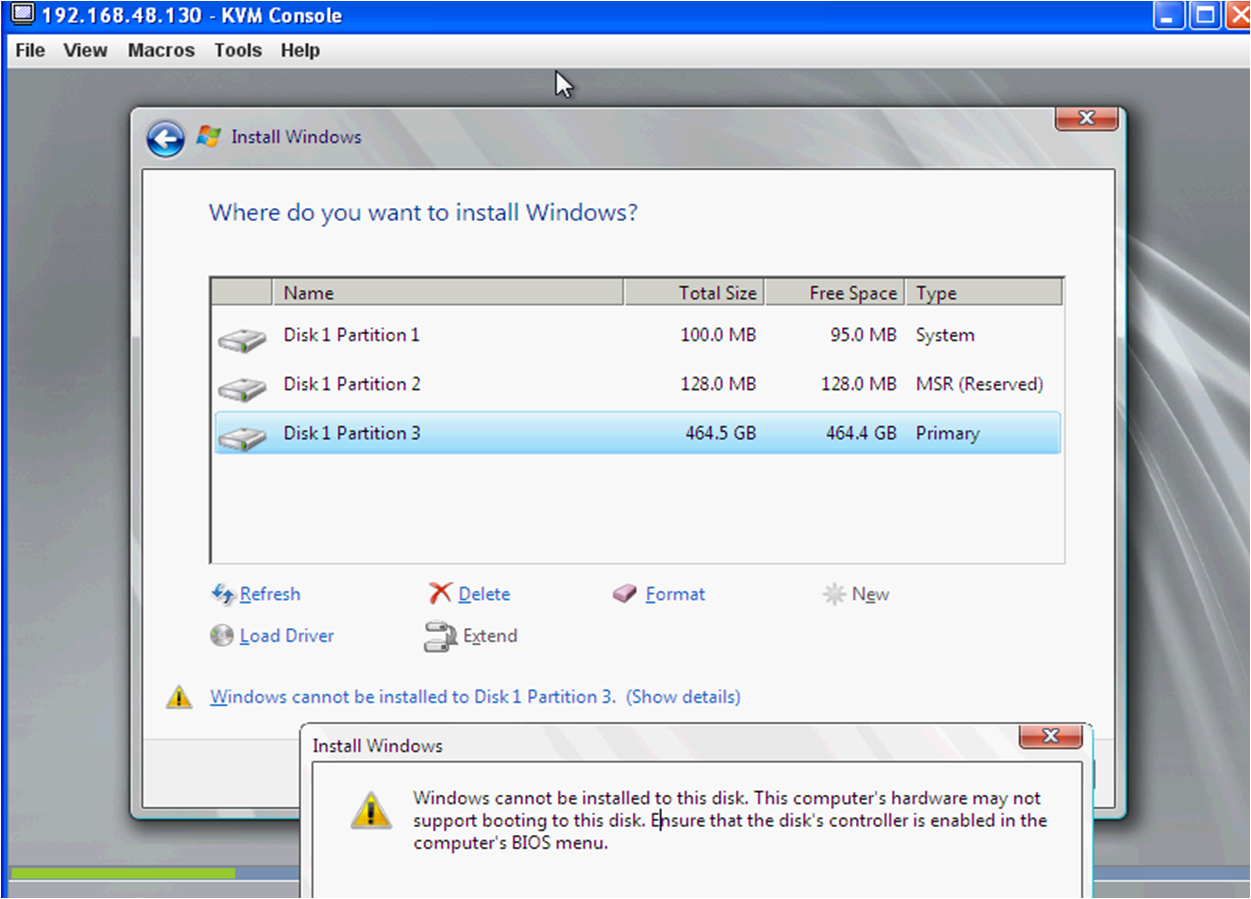Click the 95.0 MB free space cell
Screen dimensions: 1251x899
click(863, 335)
